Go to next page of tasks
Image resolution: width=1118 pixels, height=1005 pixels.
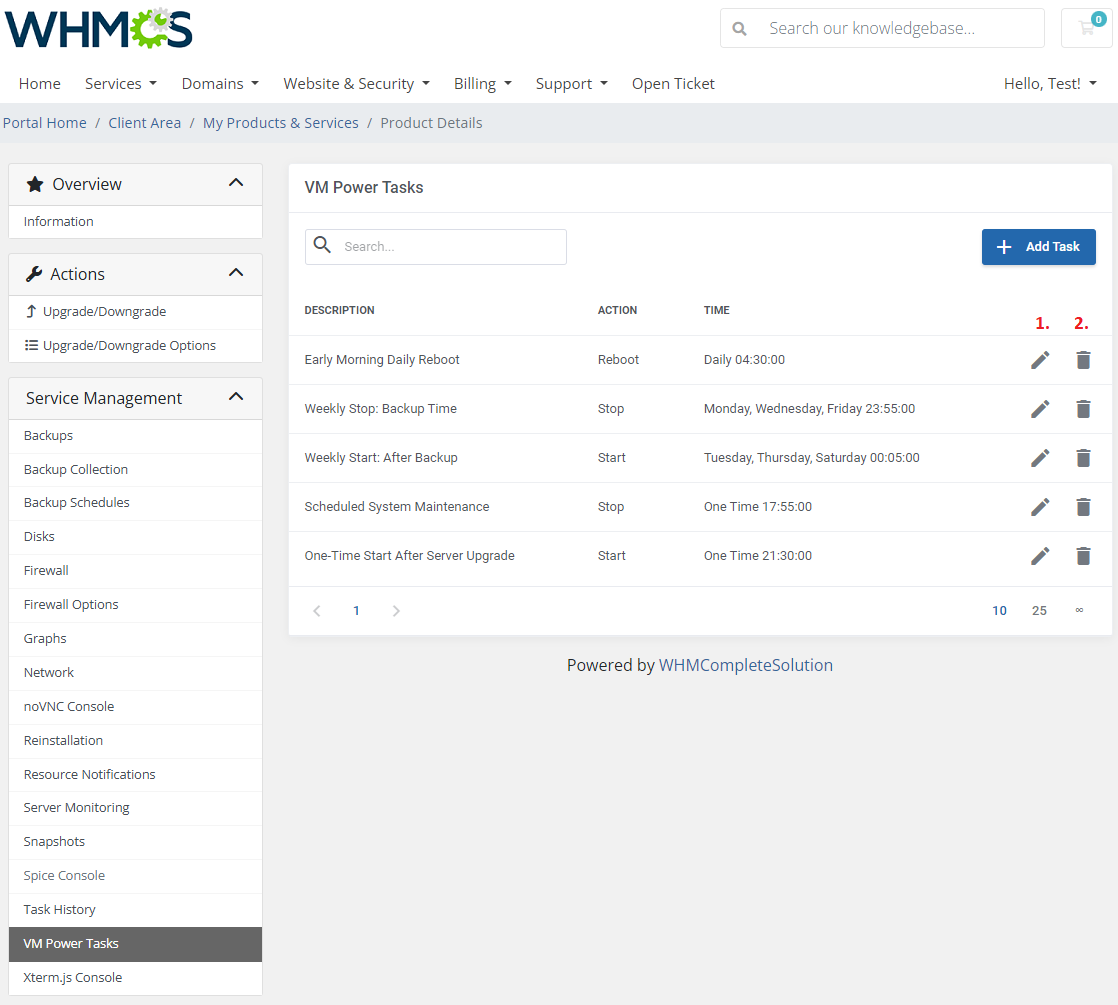tap(396, 611)
